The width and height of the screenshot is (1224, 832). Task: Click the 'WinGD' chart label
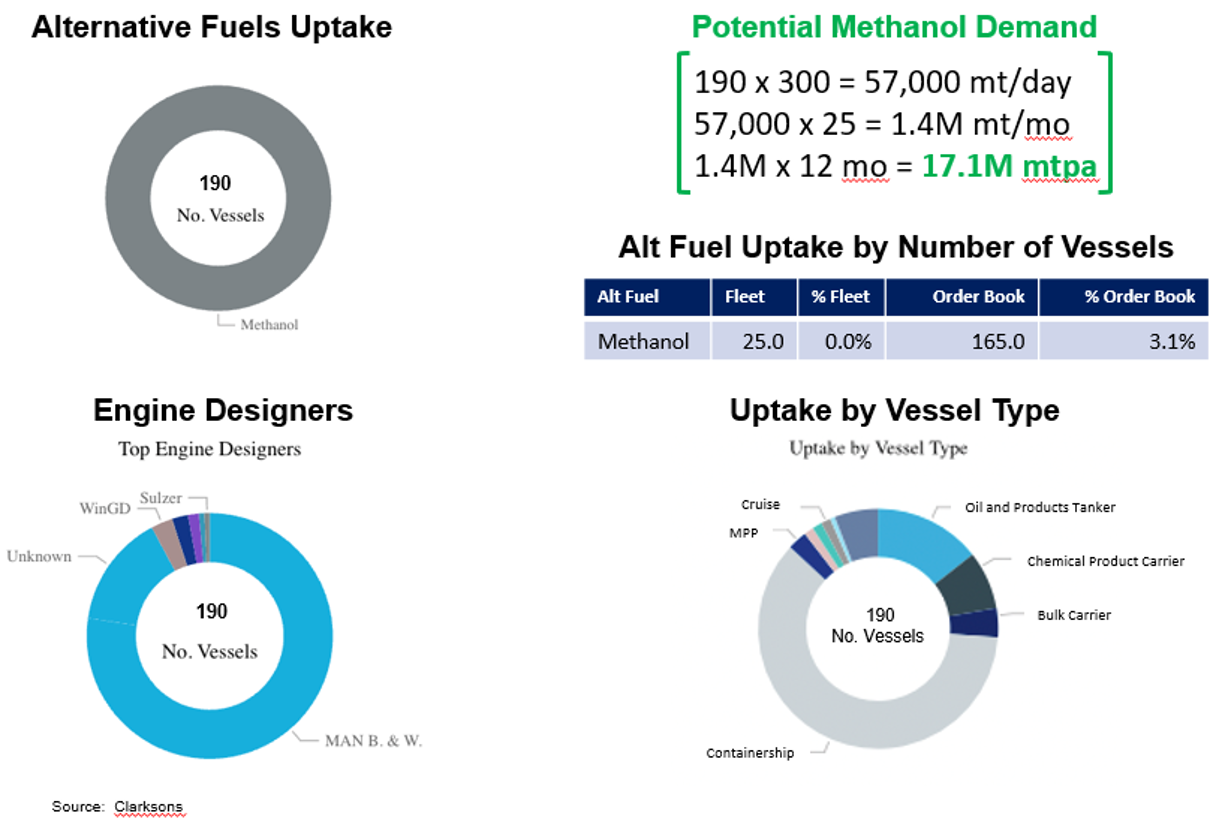(103, 509)
